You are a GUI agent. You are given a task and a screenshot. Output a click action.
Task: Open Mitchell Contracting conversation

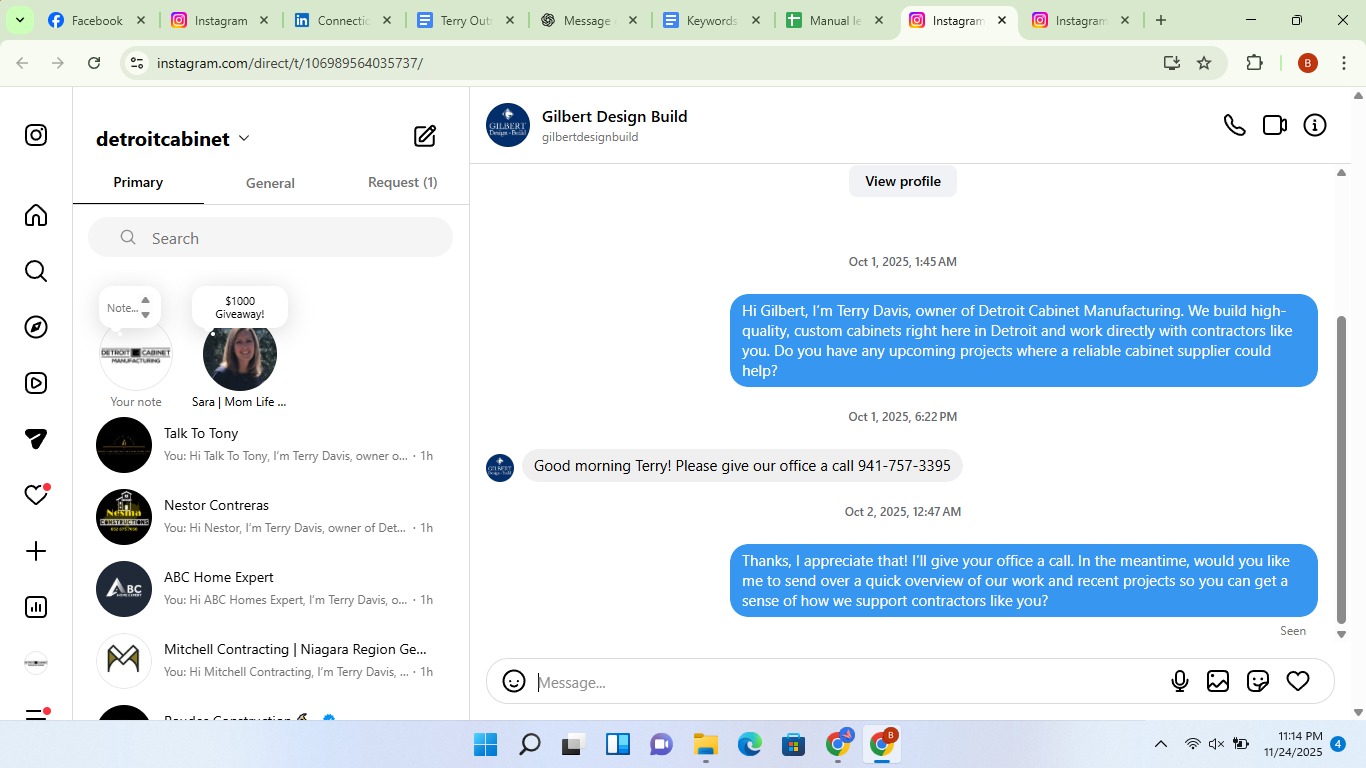pos(270,661)
